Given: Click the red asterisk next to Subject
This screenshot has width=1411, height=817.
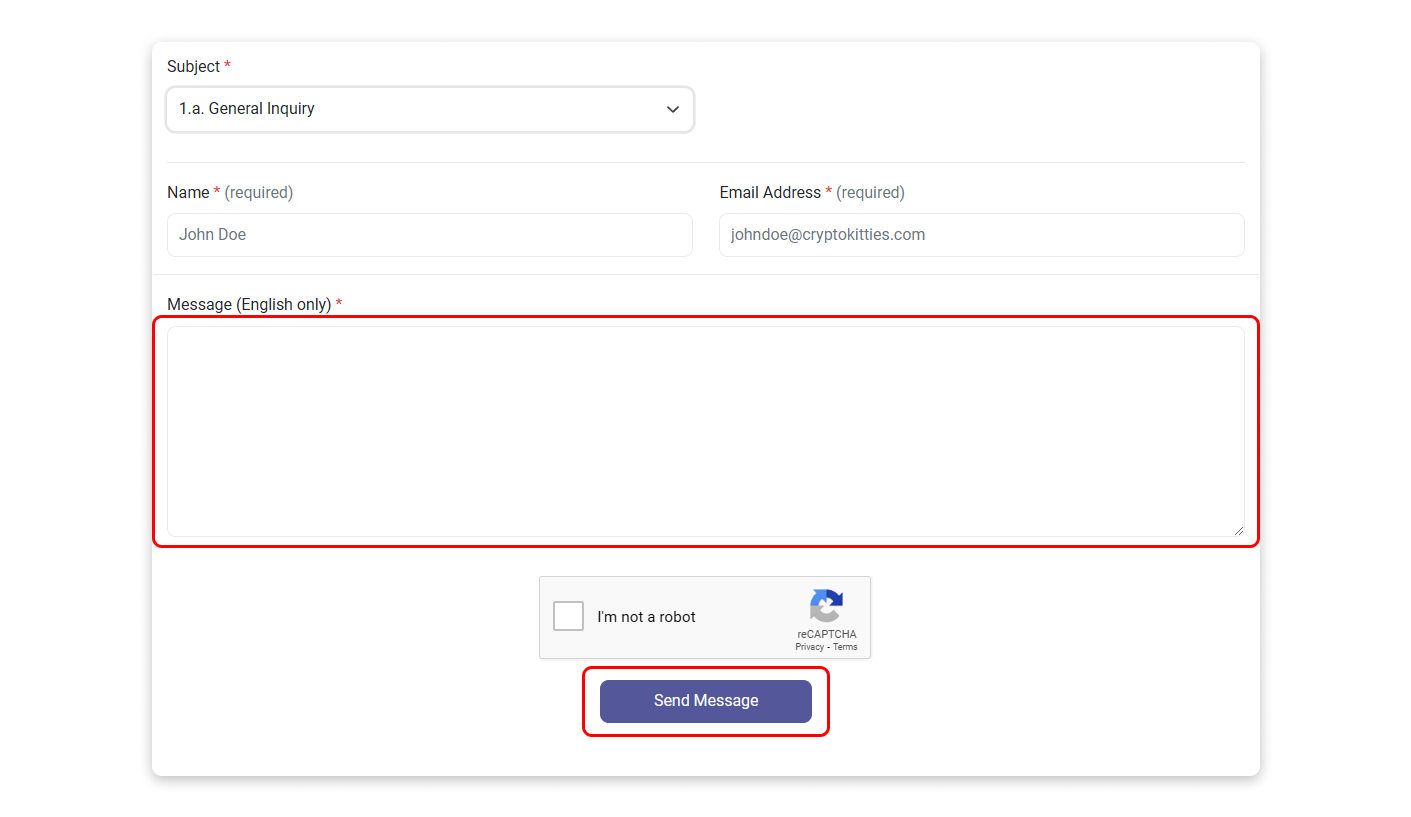Looking at the screenshot, I should (x=227, y=66).
